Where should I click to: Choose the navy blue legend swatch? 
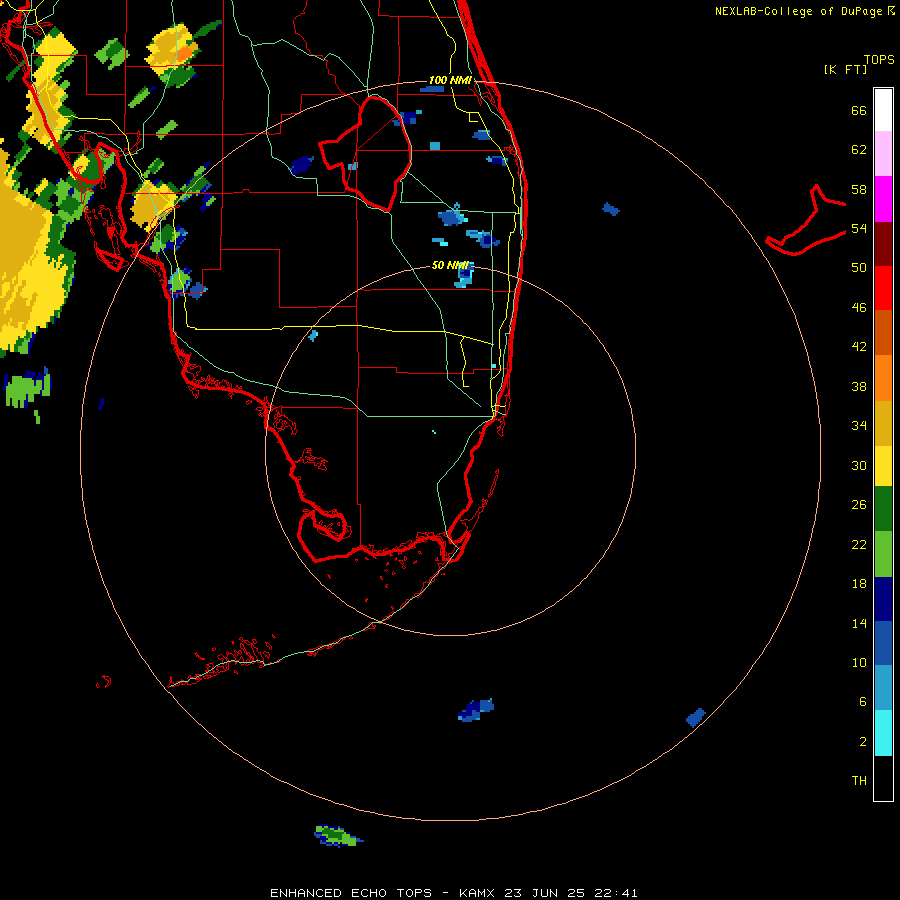[883, 599]
